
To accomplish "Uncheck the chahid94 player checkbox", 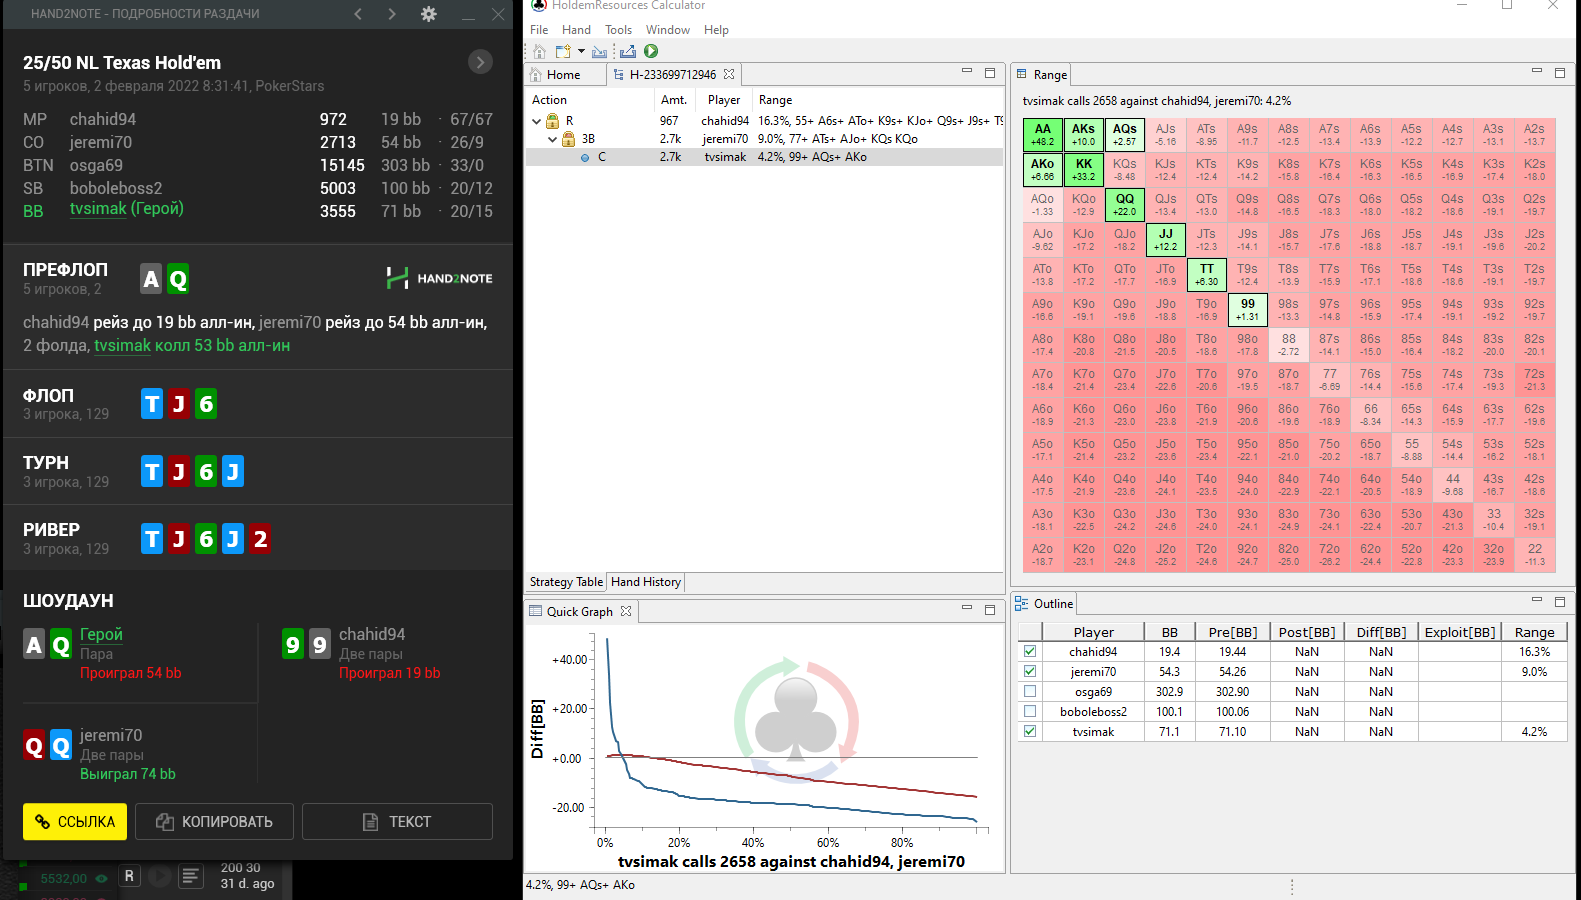I will click(1030, 651).
